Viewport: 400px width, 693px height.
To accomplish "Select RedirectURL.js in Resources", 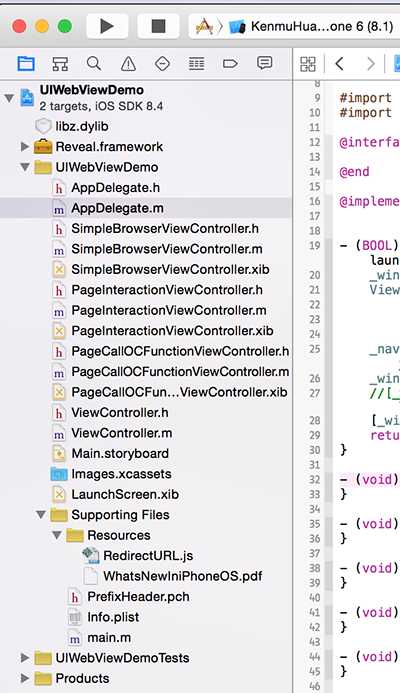I will [148, 556].
